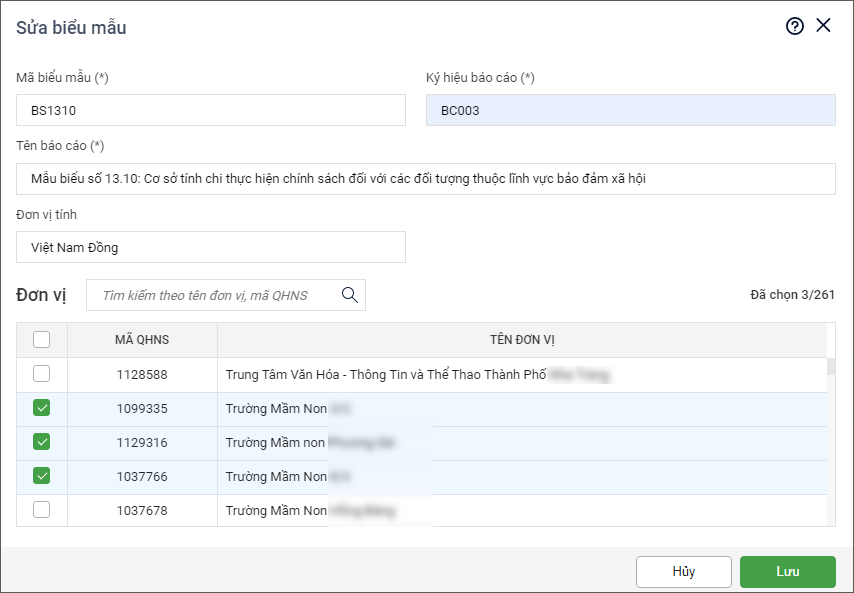Click the Mã biểu mẫu input field
Screen dimensions: 854x593
[x=211, y=110]
